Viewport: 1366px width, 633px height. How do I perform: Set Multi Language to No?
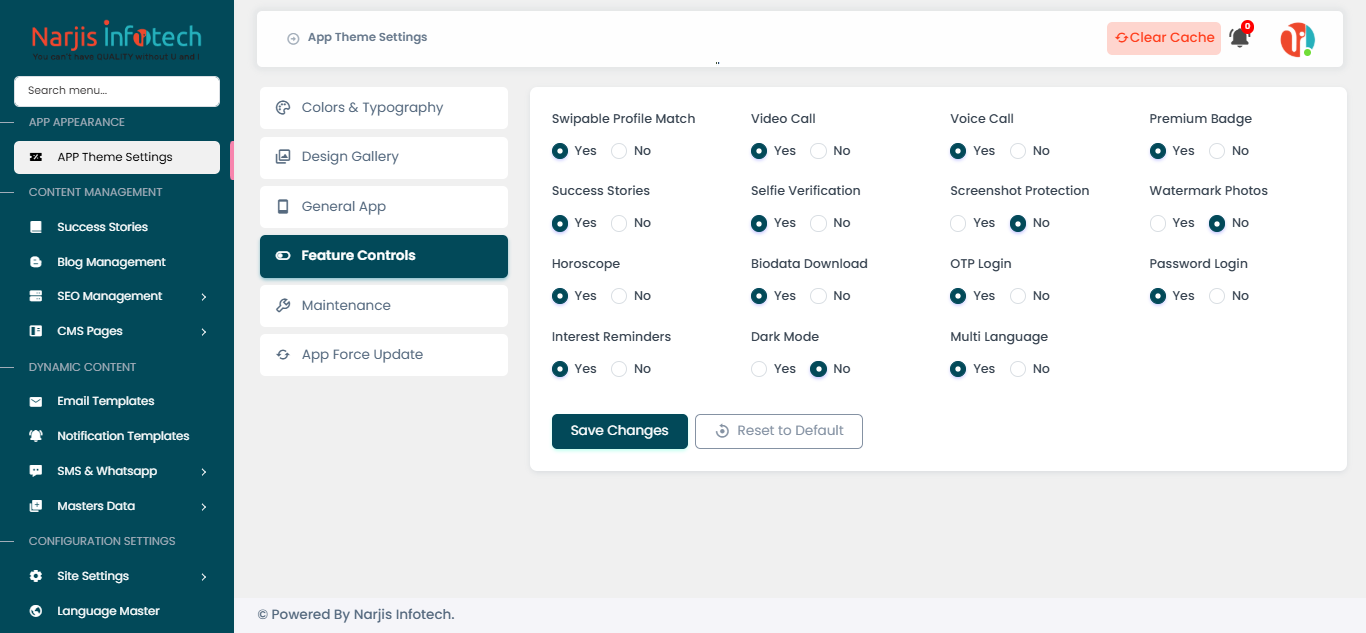point(1017,369)
